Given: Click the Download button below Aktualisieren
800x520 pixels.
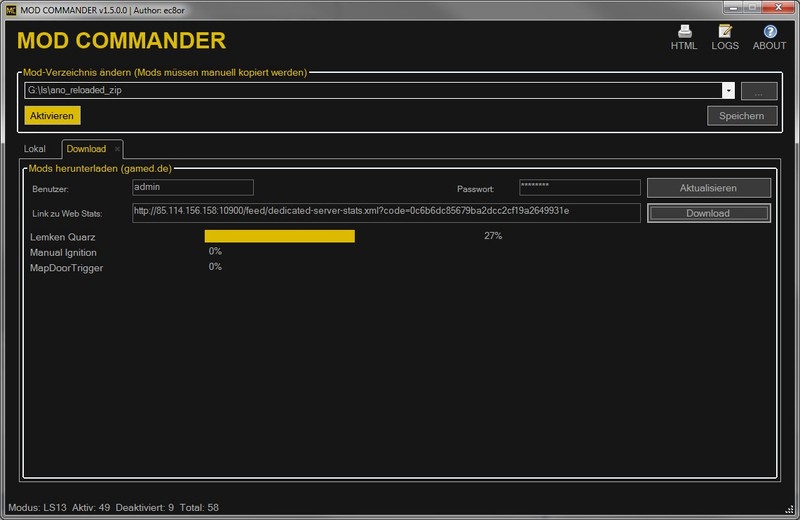Looking at the screenshot, I should coord(708,213).
